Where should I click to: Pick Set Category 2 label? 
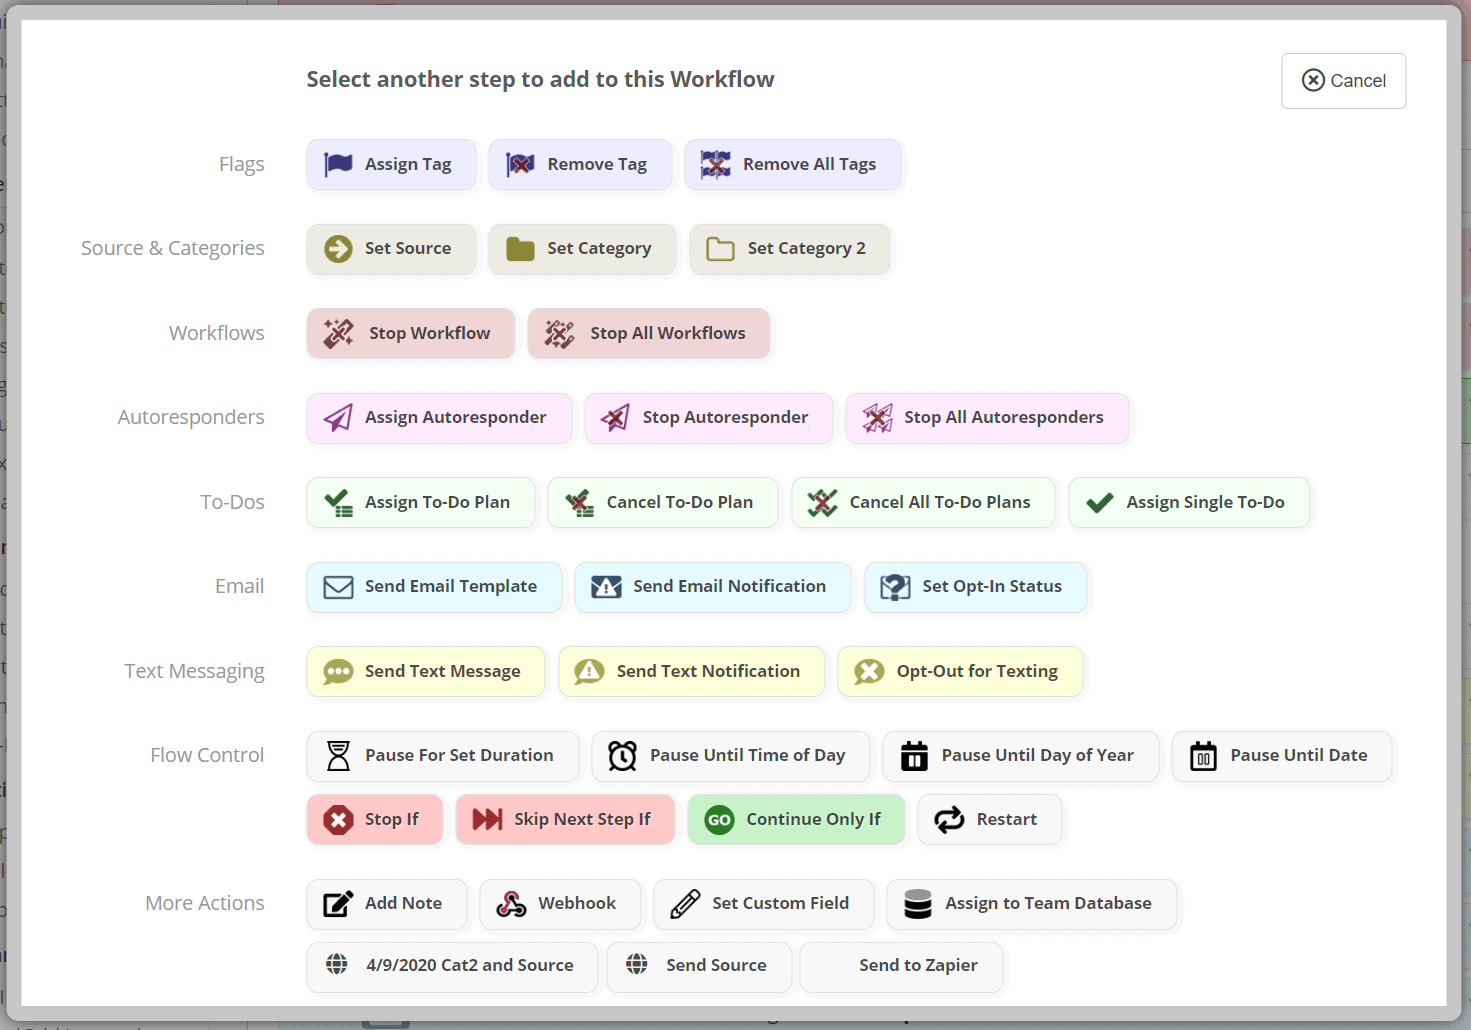(x=806, y=248)
